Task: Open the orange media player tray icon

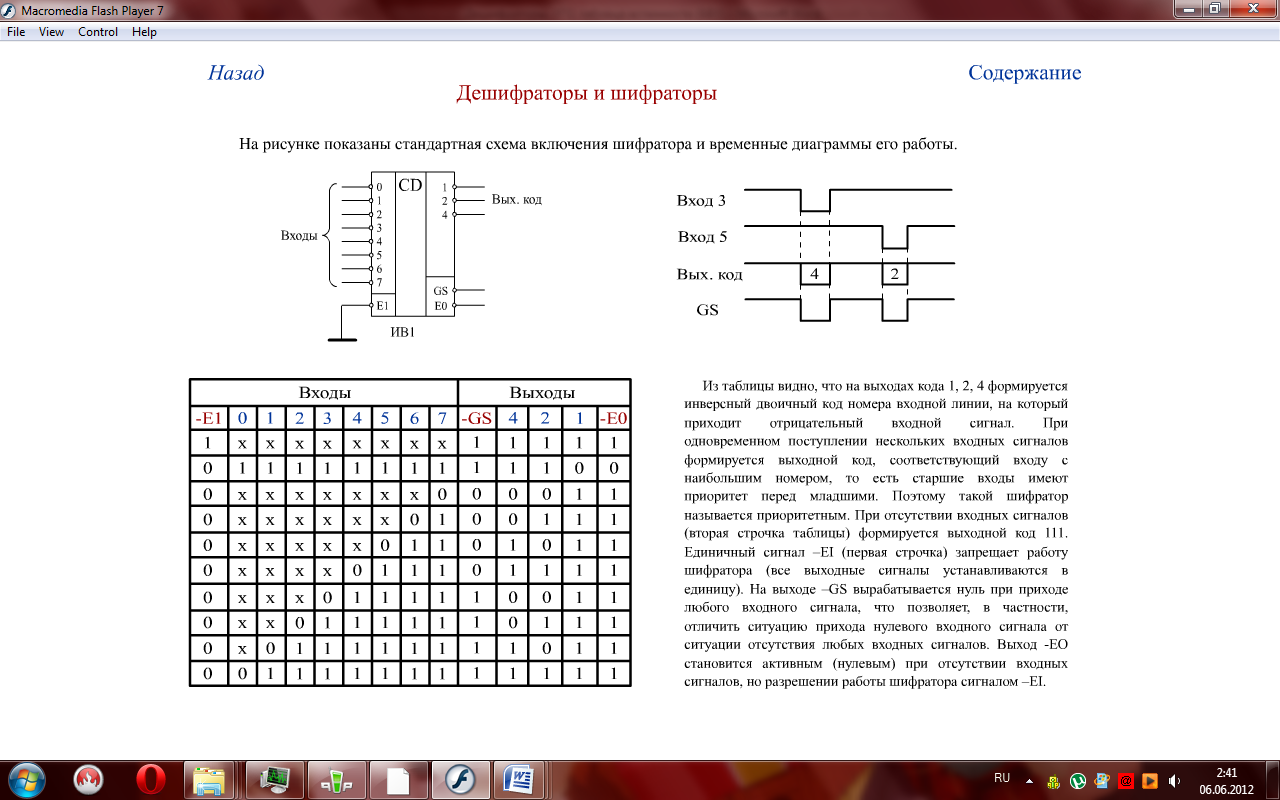Action: coord(1150,781)
